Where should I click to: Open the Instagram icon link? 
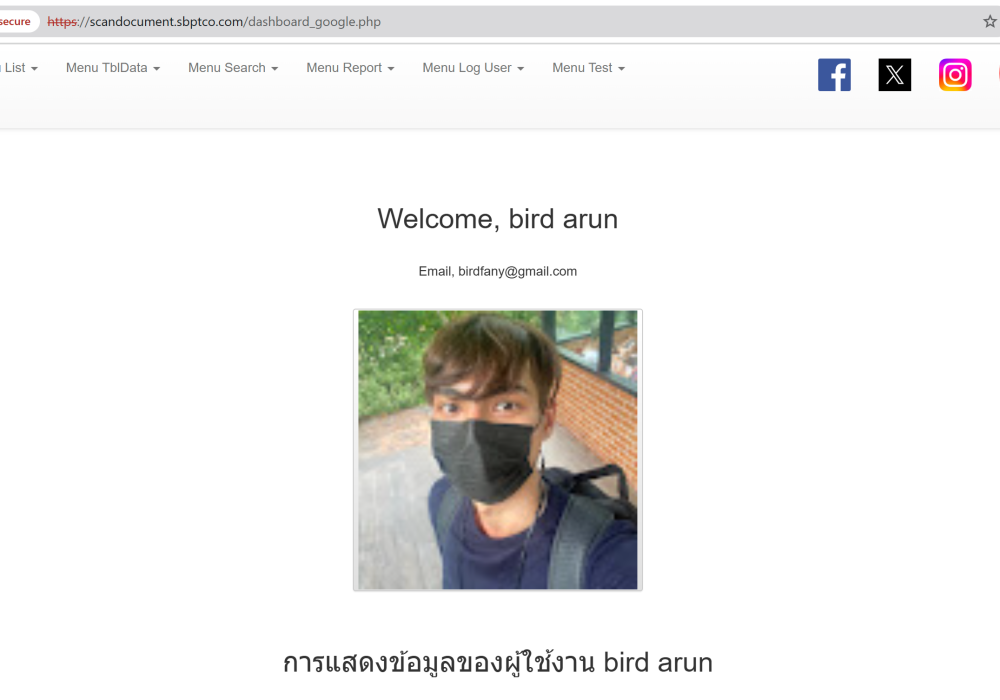pos(955,75)
